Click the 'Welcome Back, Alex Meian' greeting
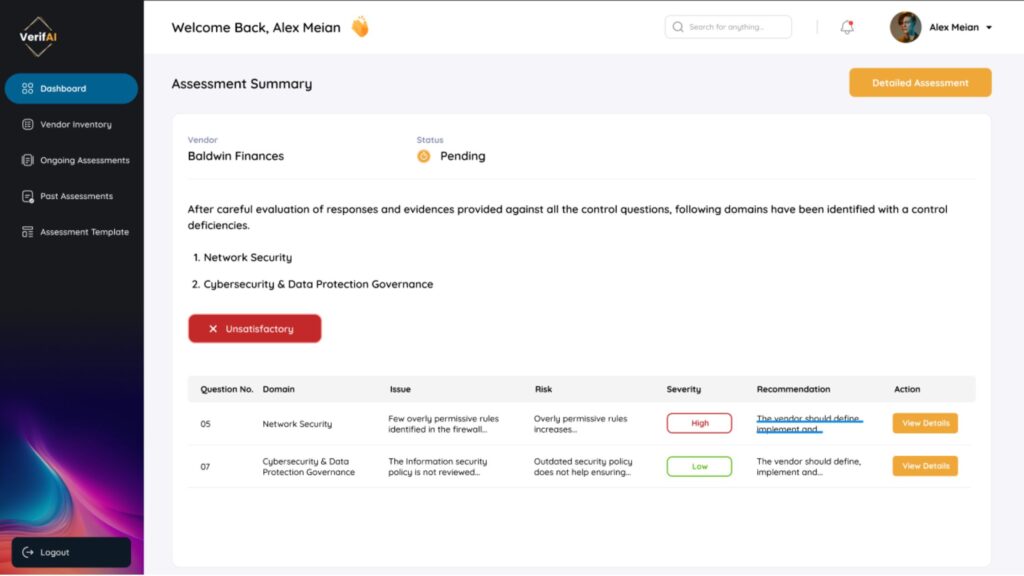Image resolution: width=1024 pixels, height=576 pixels. click(x=256, y=27)
